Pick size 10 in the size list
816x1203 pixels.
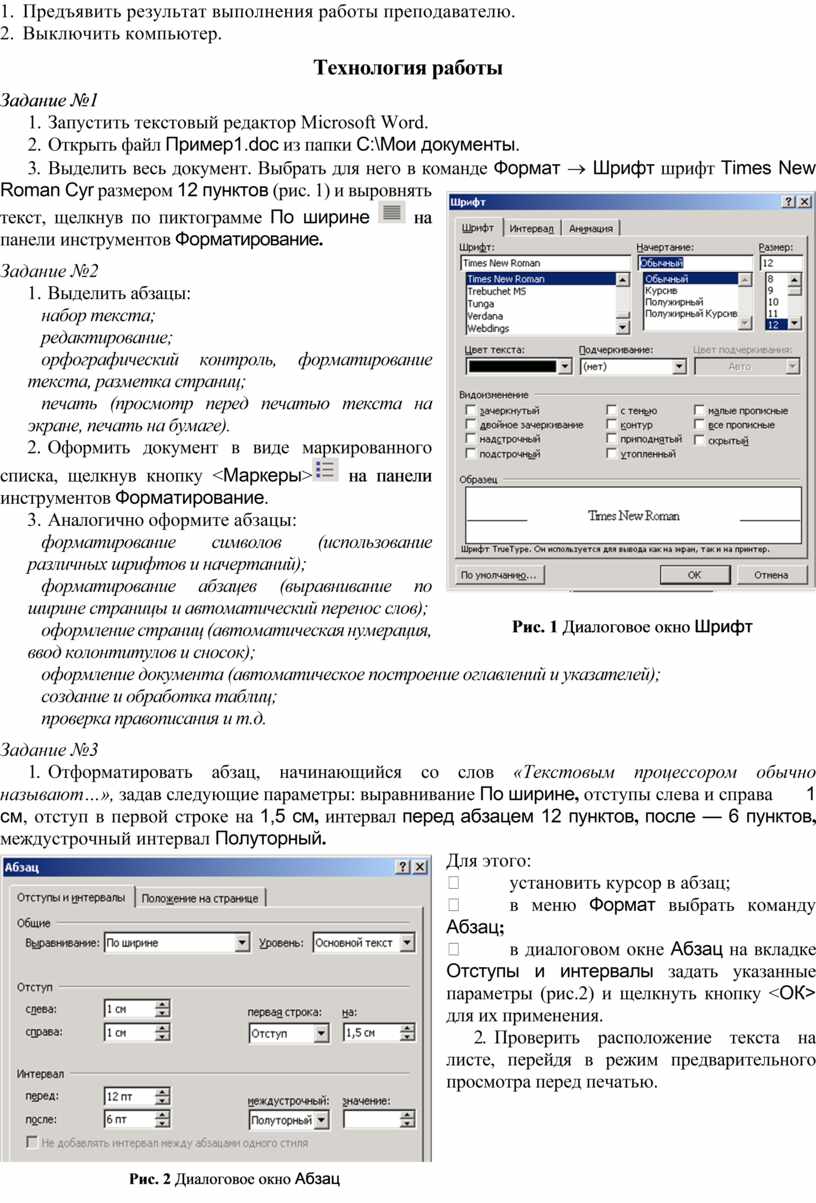pos(776,302)
